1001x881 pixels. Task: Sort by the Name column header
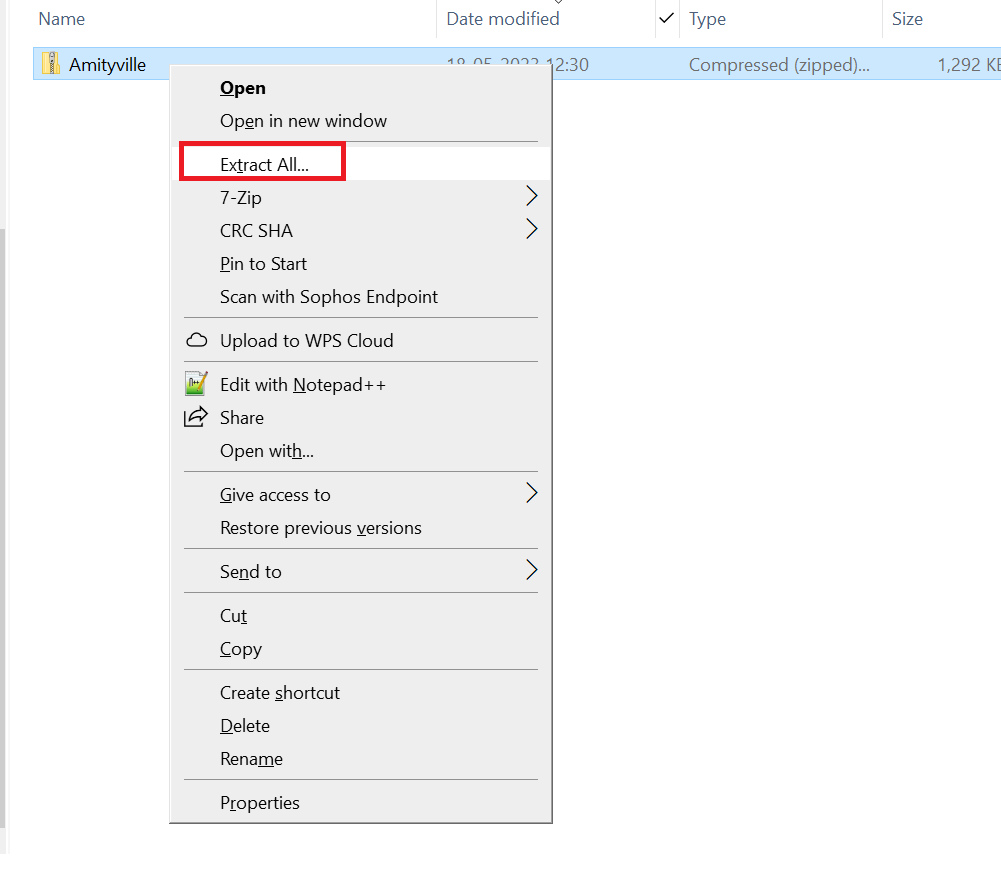(x=61, y=19)
